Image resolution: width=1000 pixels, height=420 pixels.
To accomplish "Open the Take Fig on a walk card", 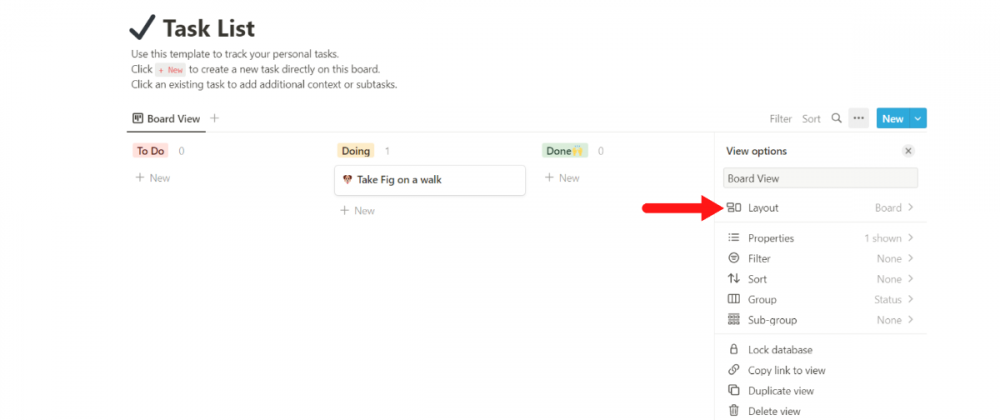I will (x=429, y=180).
